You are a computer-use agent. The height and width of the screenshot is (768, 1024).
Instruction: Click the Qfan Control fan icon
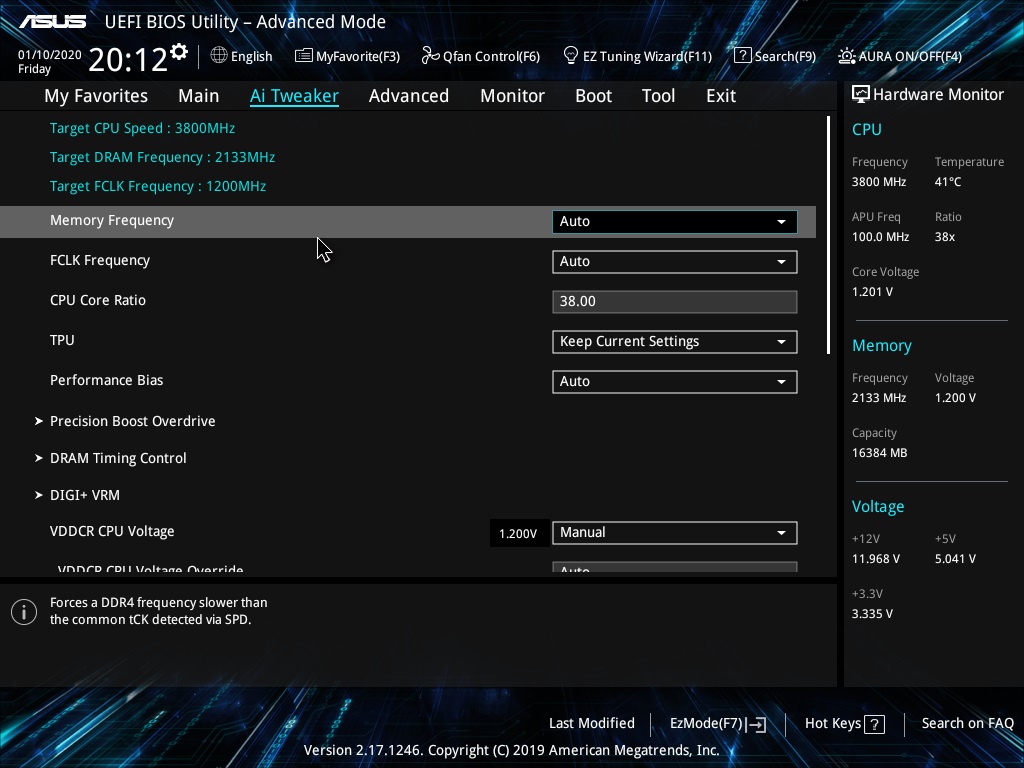coord(430,56)
